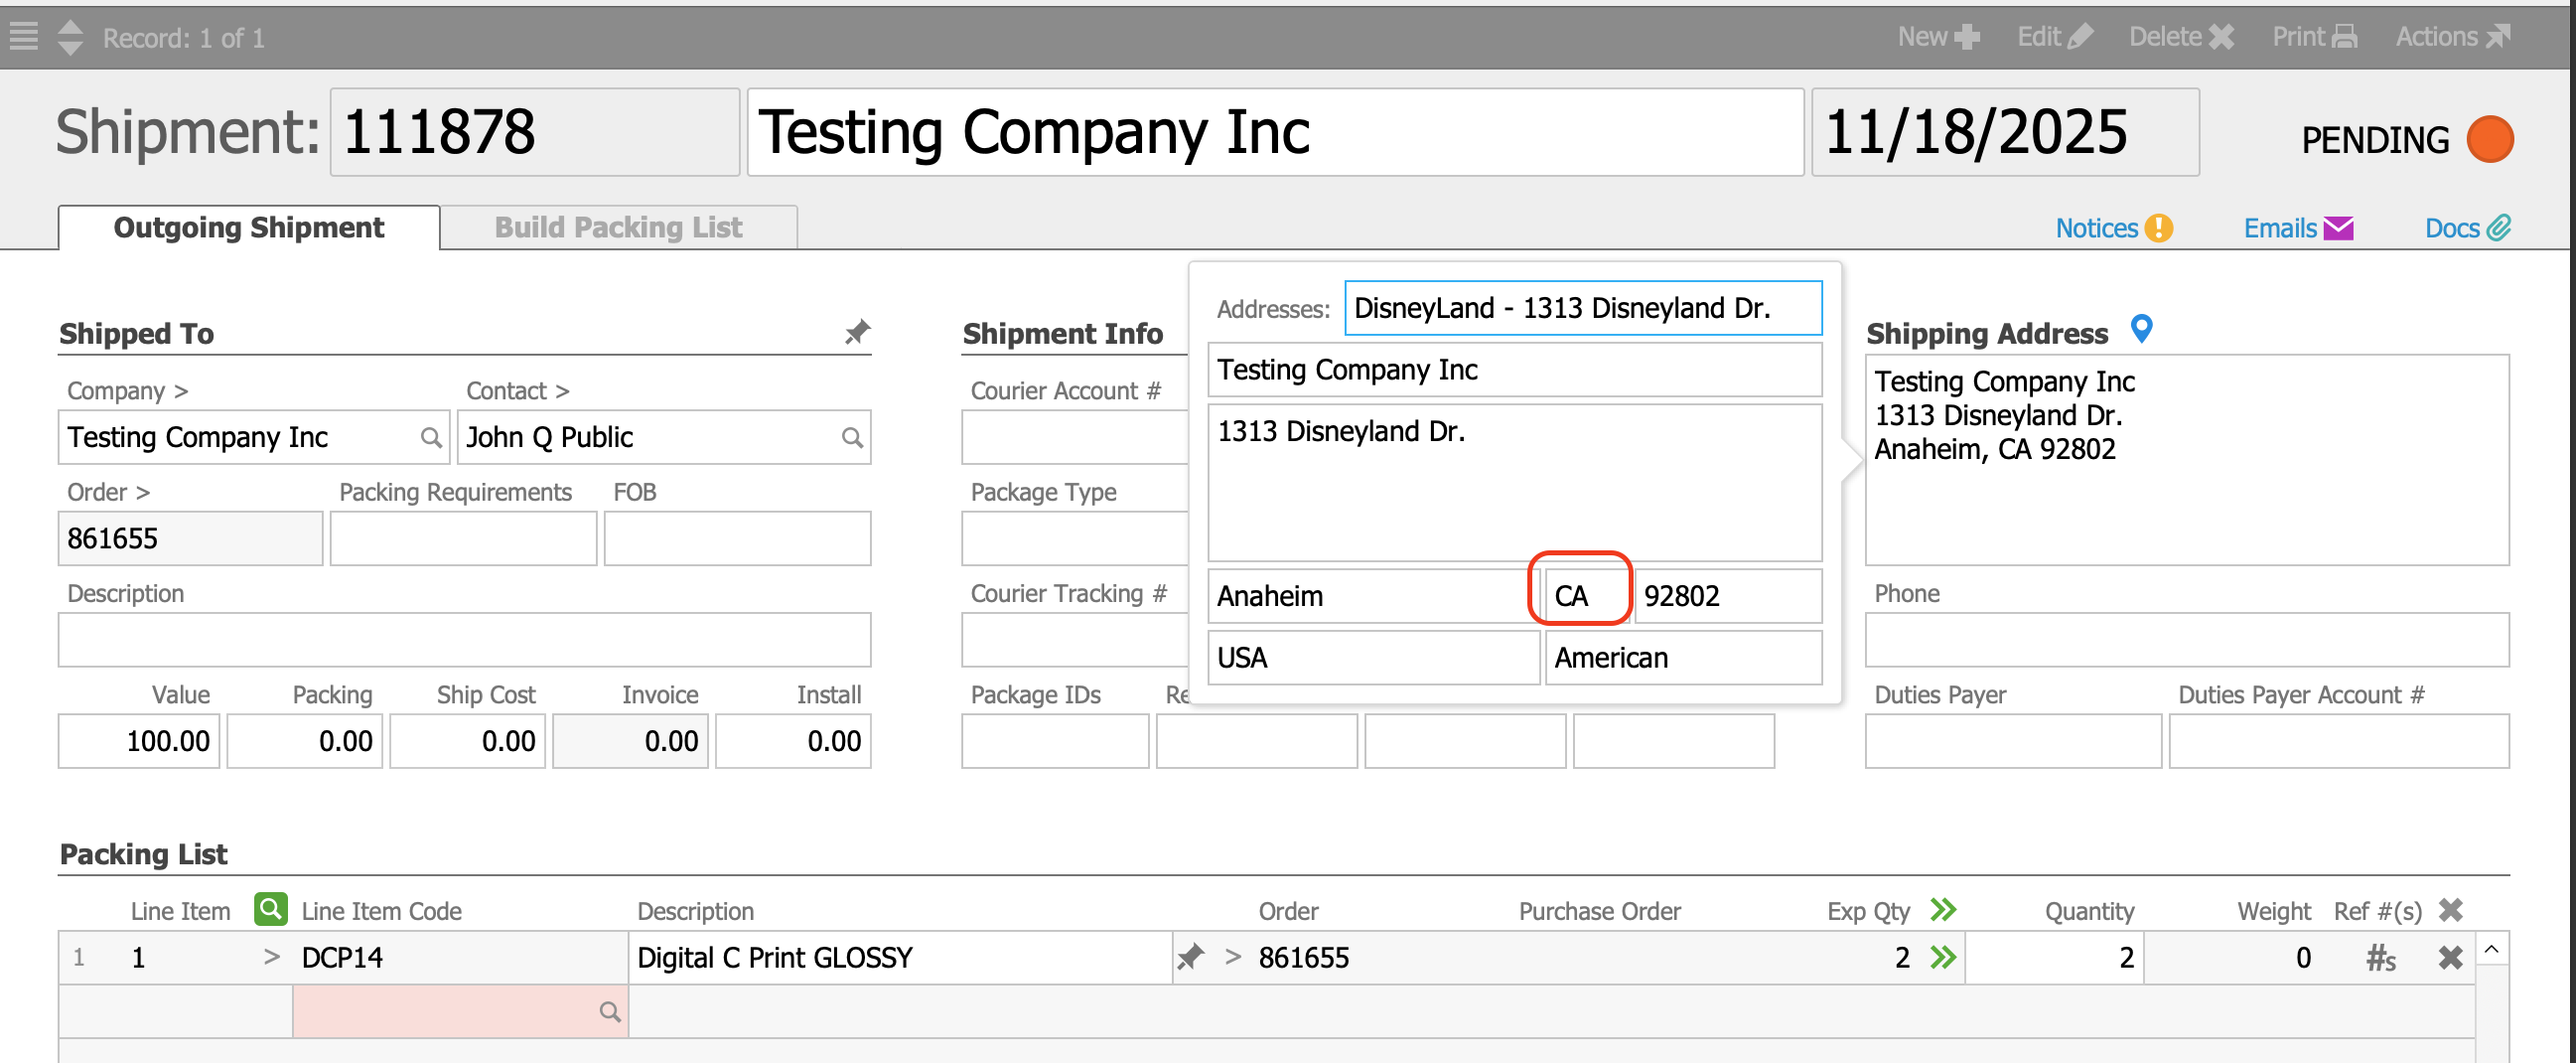Click the Ref #s icon on row 1
Image resolution: width=2576 pixels, height=1063 pixels.
tap(2380, 958)
